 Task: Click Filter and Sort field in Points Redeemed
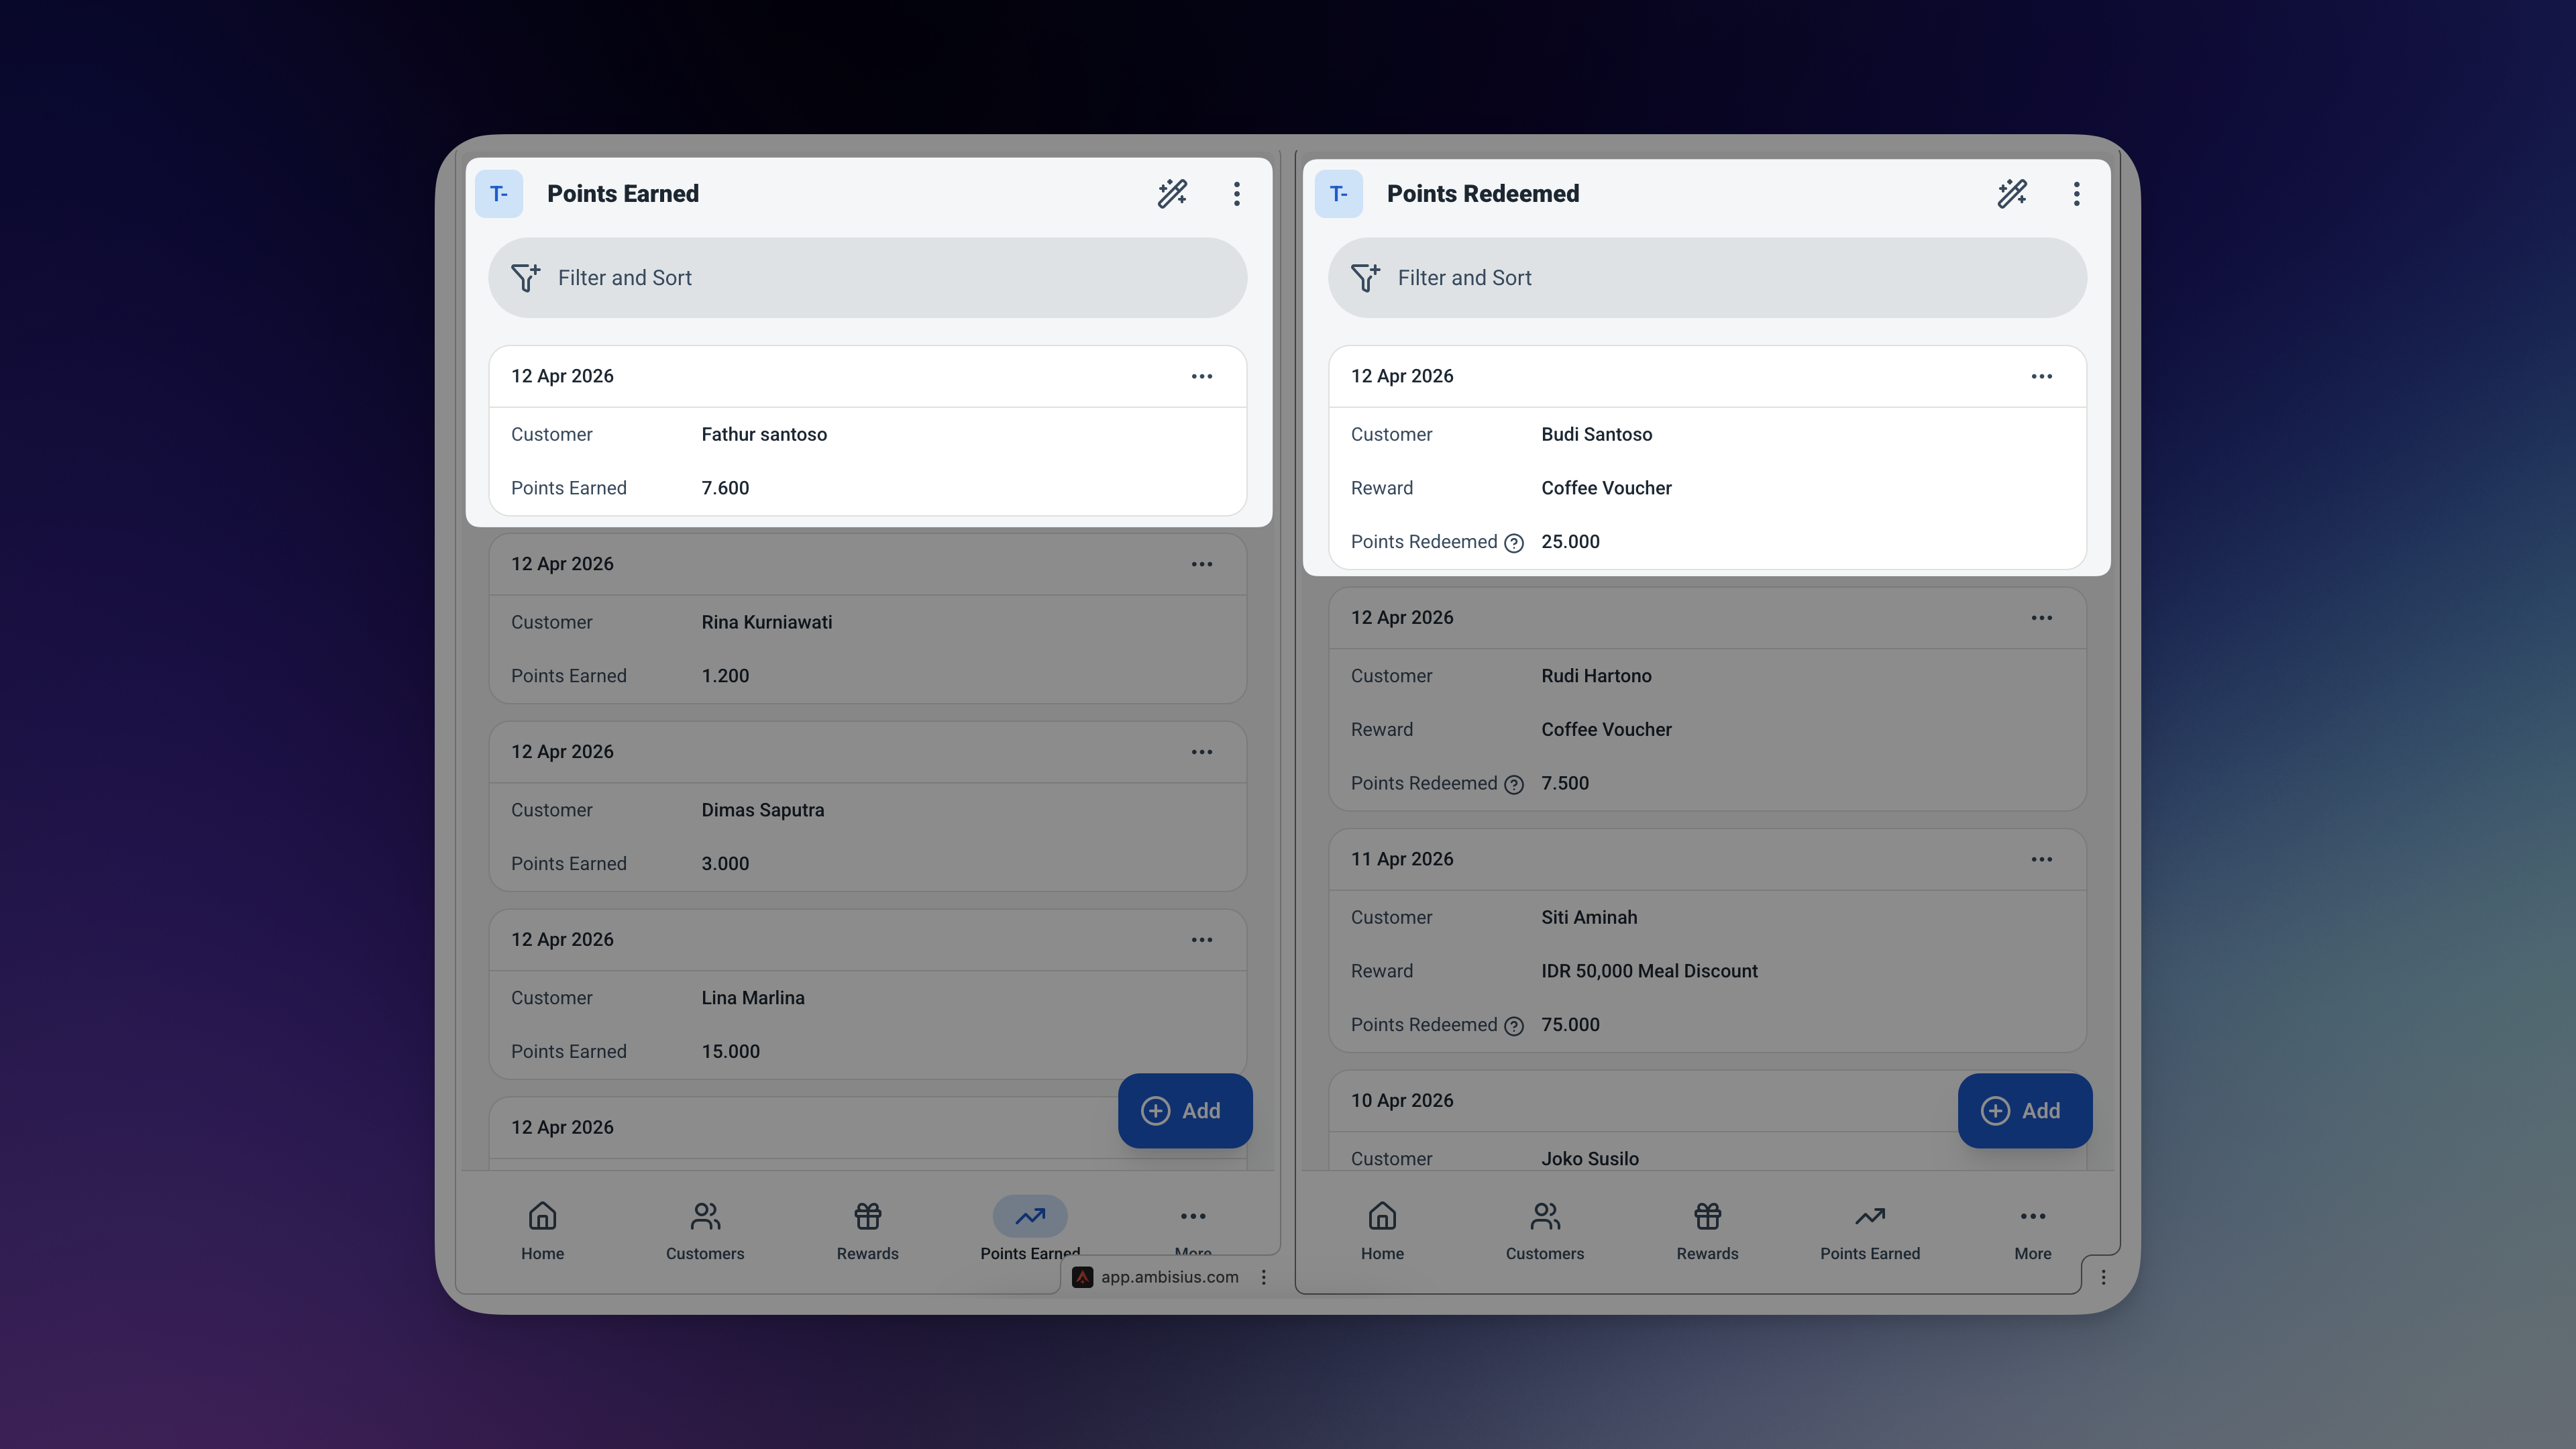tap(1707, 278)
